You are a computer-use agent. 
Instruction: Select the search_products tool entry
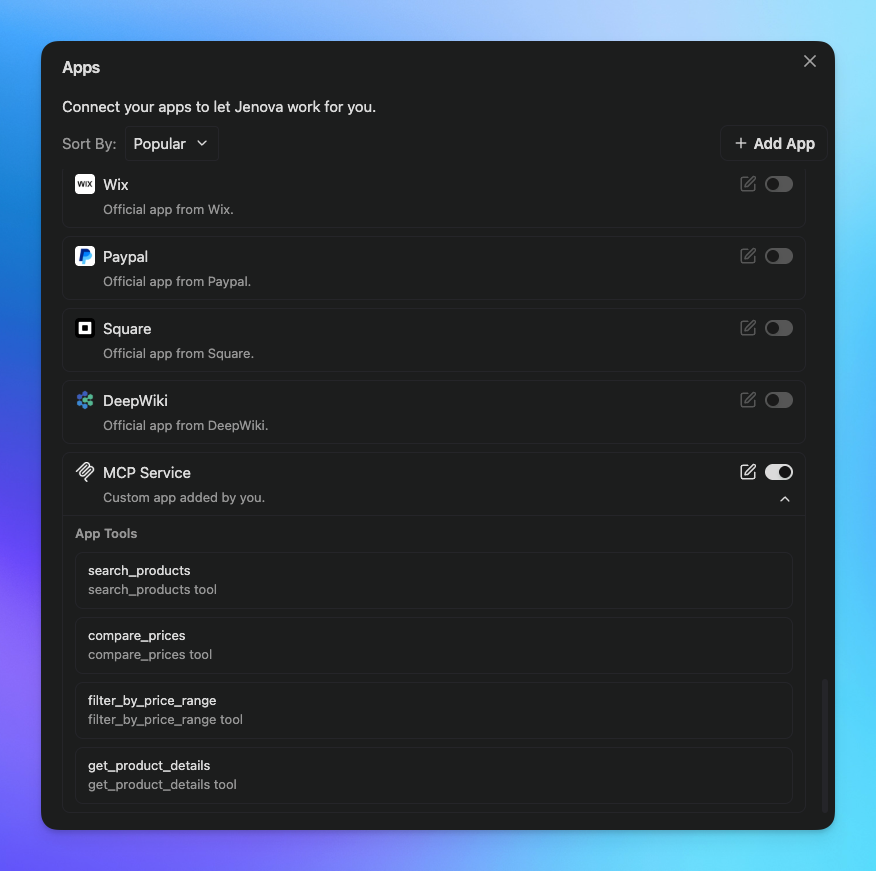434,580
